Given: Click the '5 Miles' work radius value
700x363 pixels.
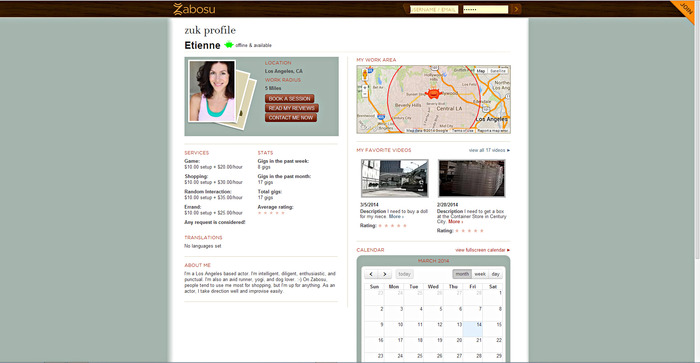Looking at the screenshot, I should [273, 88].
